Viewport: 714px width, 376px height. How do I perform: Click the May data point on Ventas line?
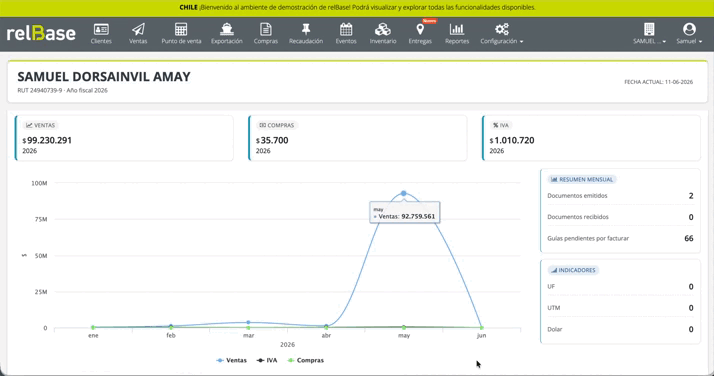[x=403, y=193]
